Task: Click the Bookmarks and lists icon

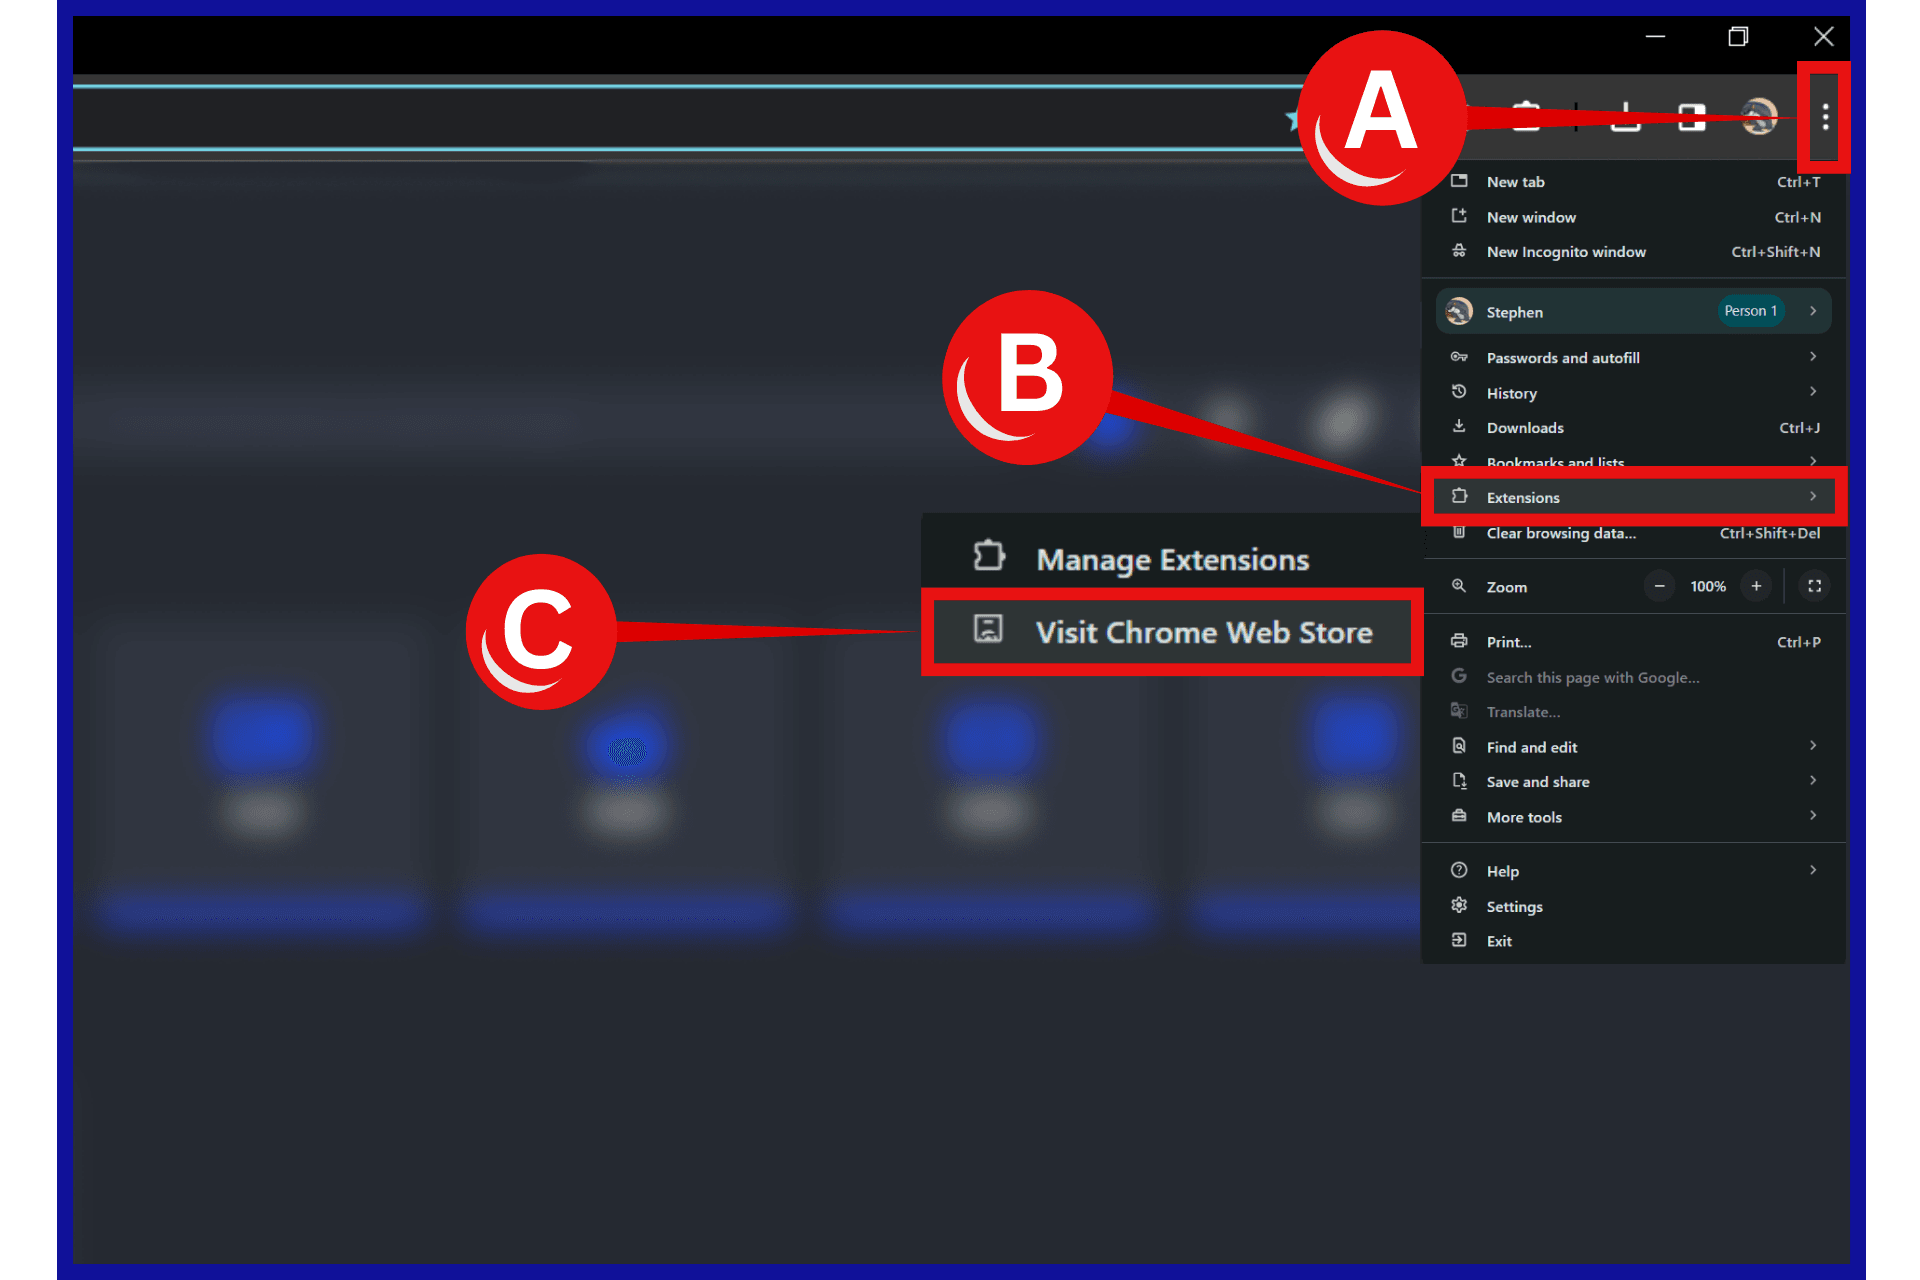Action: (x=1460, y=461)
